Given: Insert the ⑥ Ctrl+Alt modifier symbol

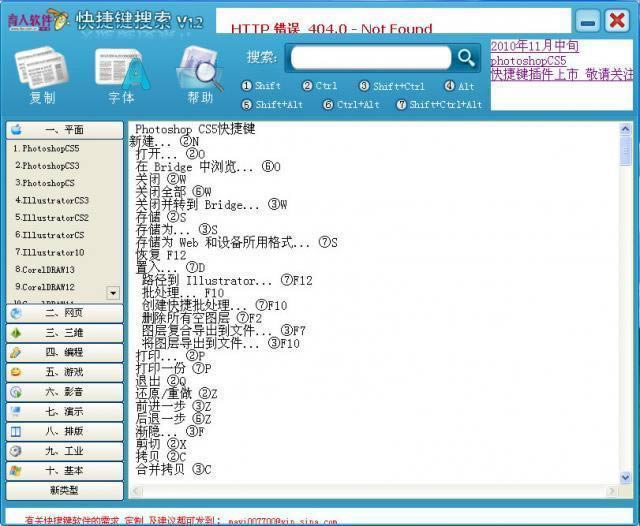Looking at the screenshot, I should pos(351,104).
